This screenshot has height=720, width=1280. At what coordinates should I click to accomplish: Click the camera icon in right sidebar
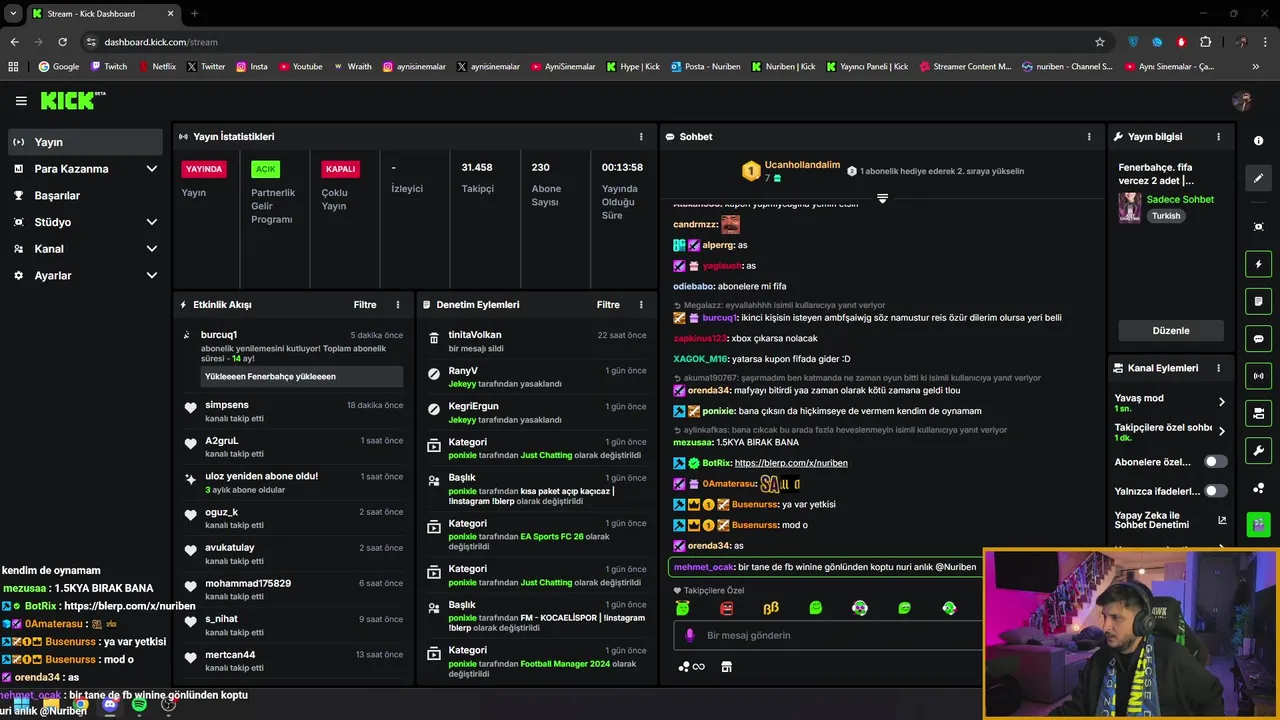[x=1258, y=413]
